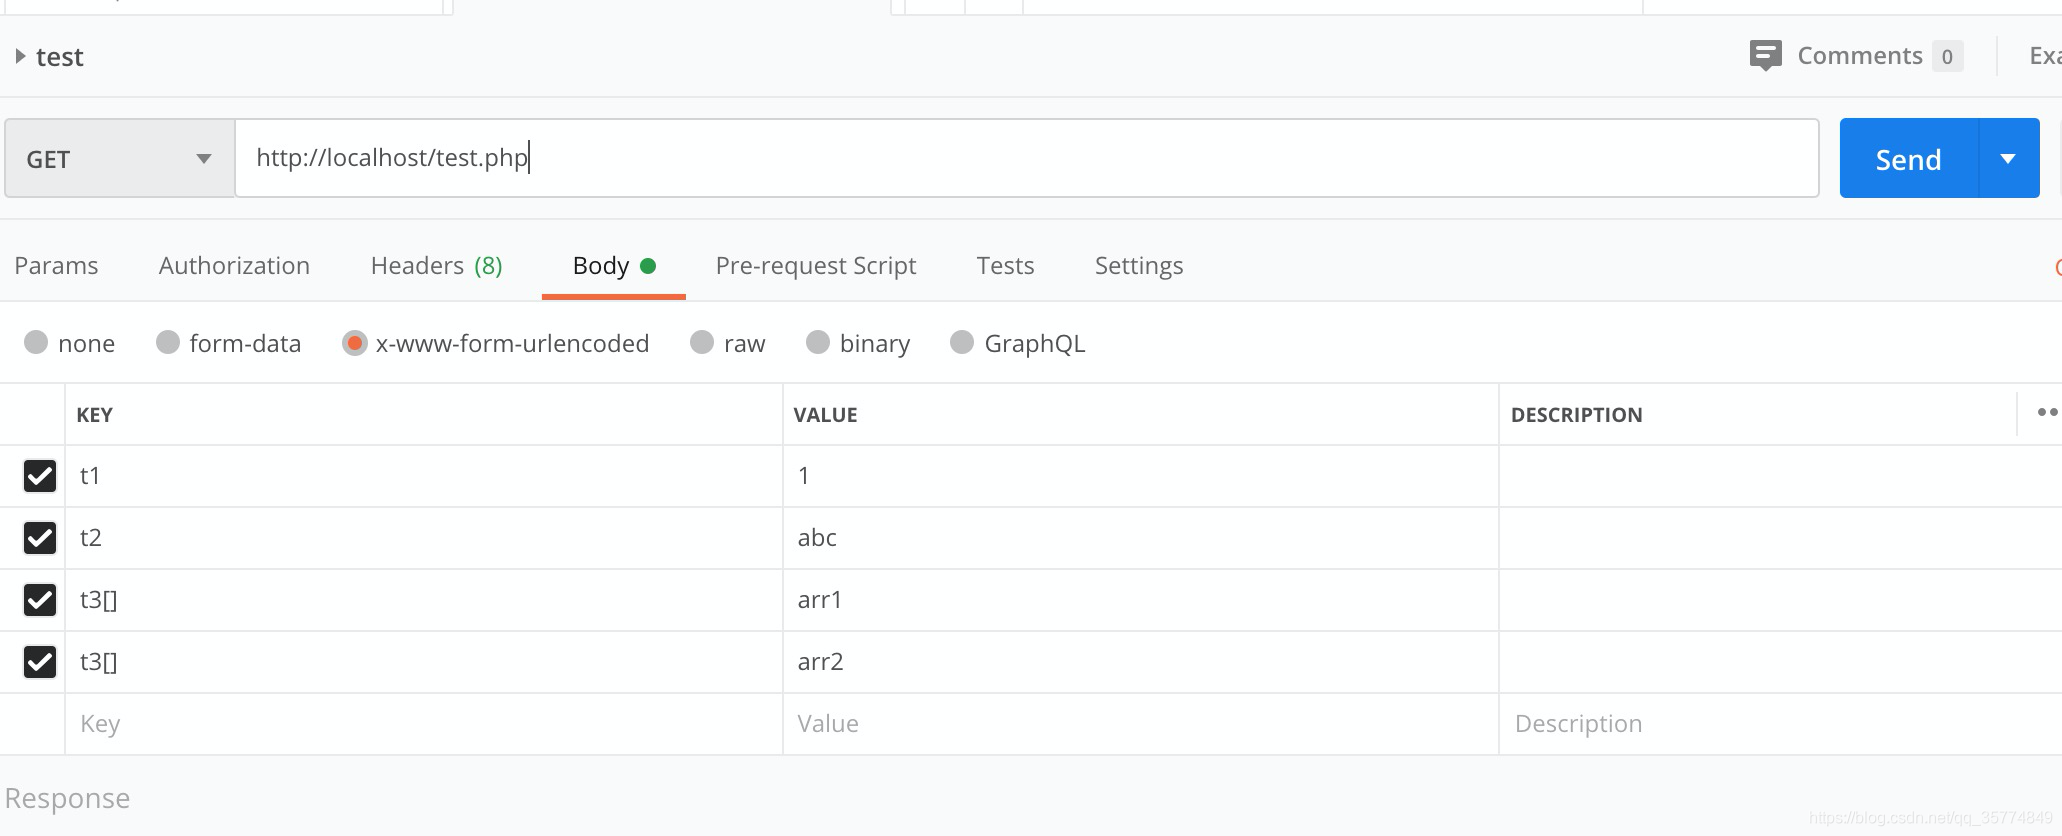Expand the test request title triangle

point(20,57)
